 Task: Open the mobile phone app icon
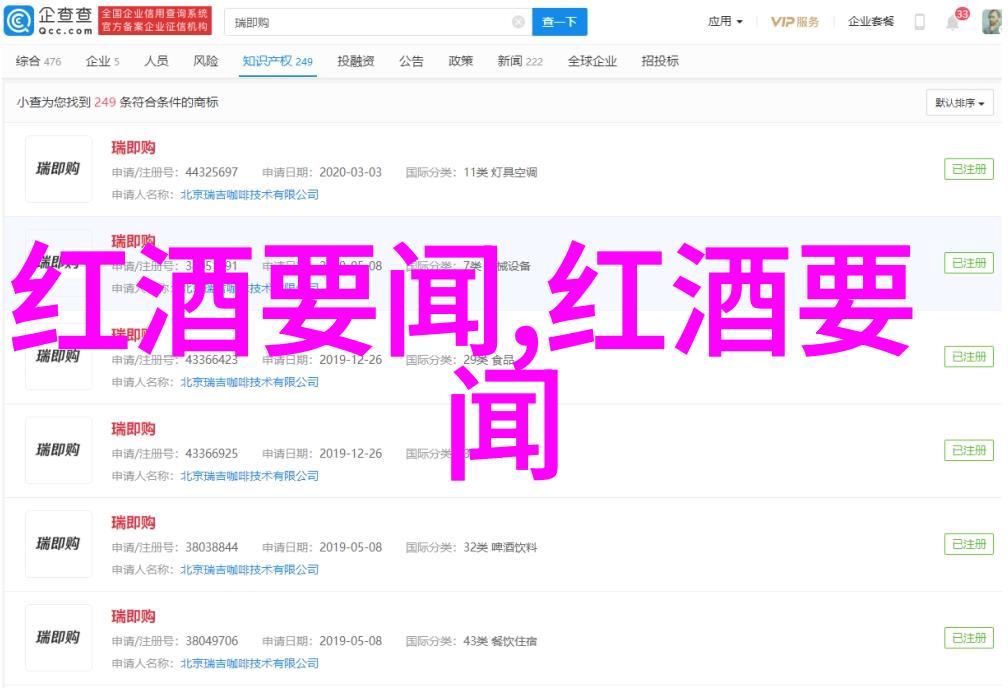[919, 22]
